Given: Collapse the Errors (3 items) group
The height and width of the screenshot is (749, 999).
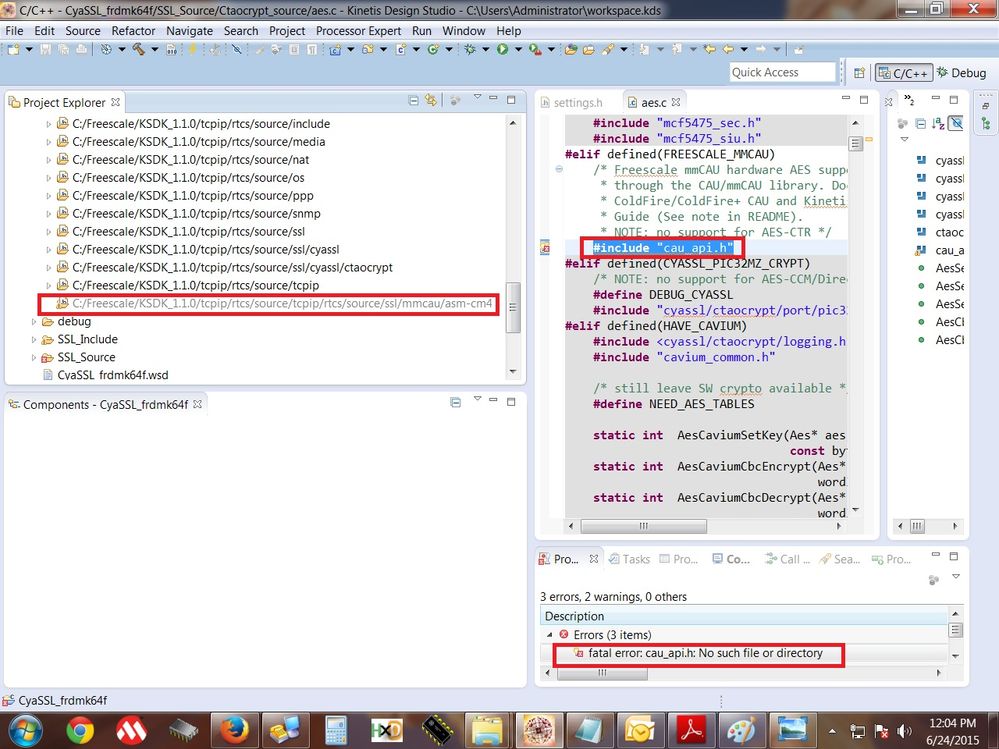Looking at the screenshot, I should tap(550, 635).
